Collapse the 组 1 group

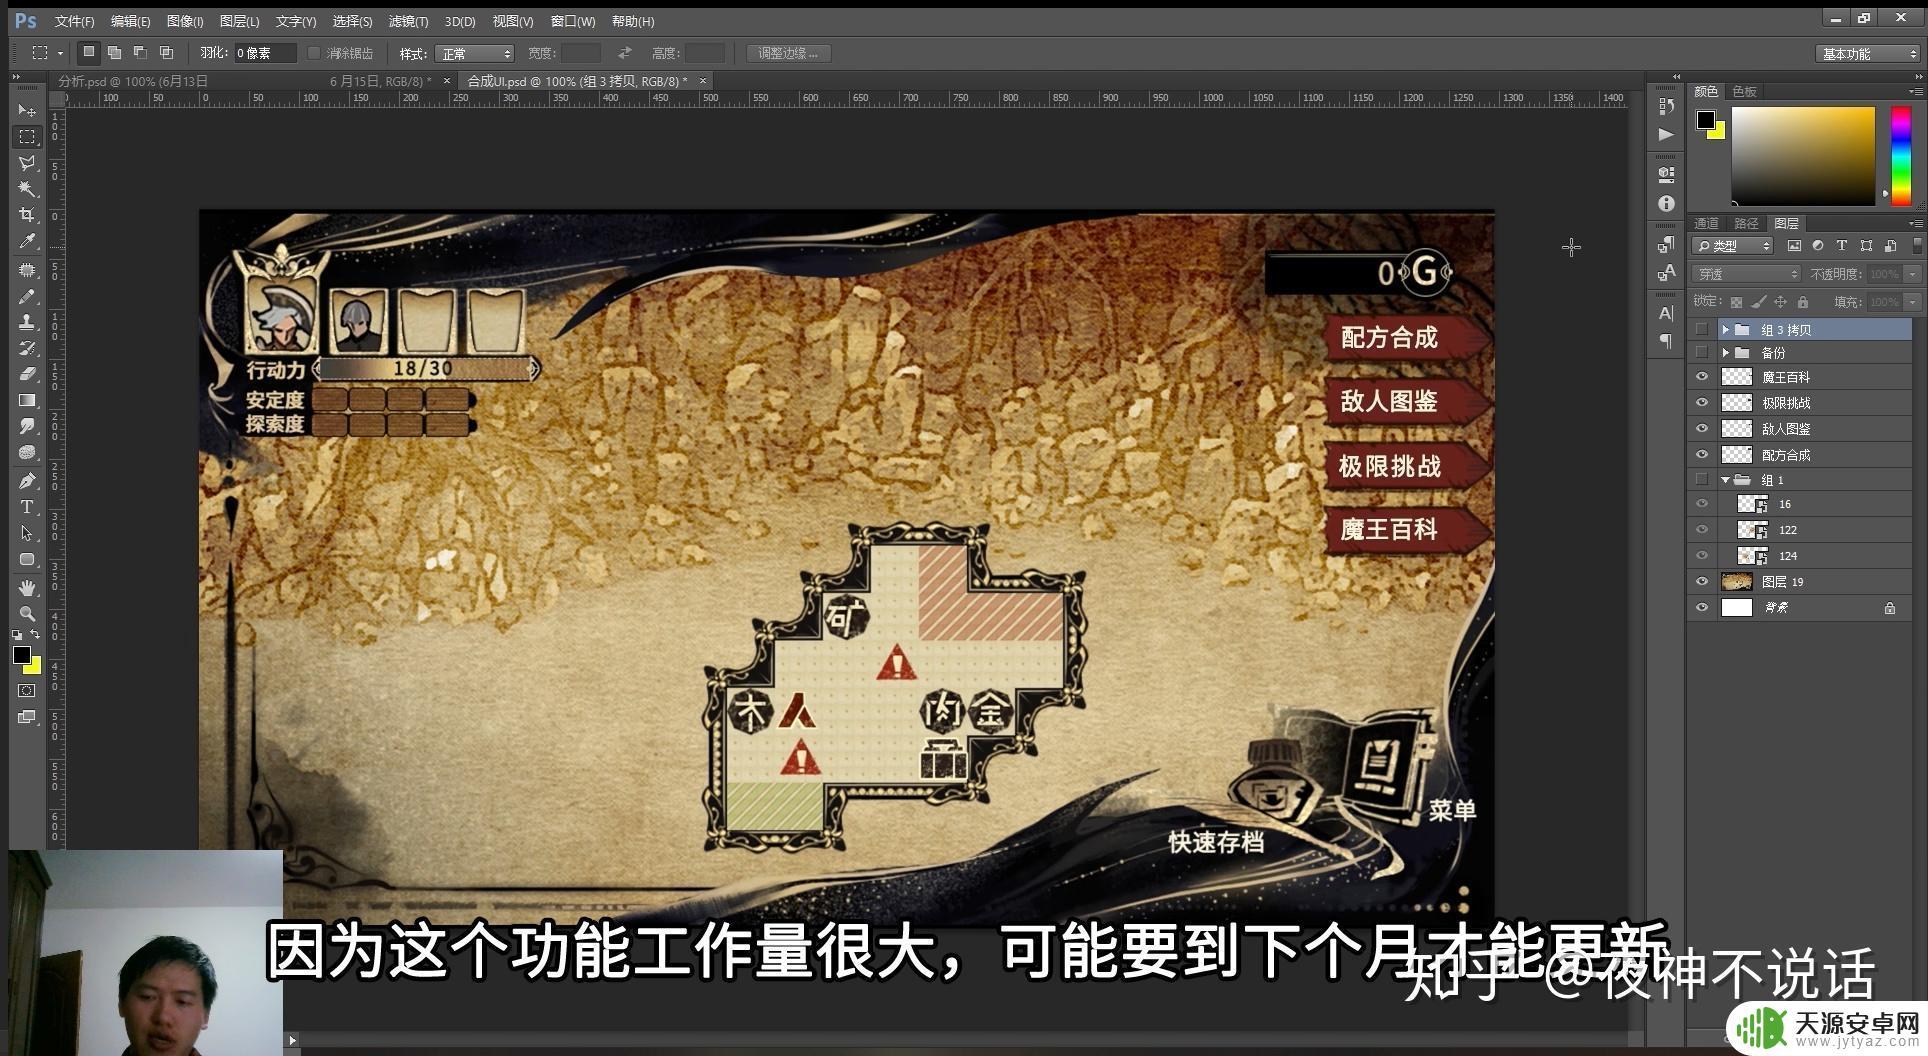(1725, 480)
